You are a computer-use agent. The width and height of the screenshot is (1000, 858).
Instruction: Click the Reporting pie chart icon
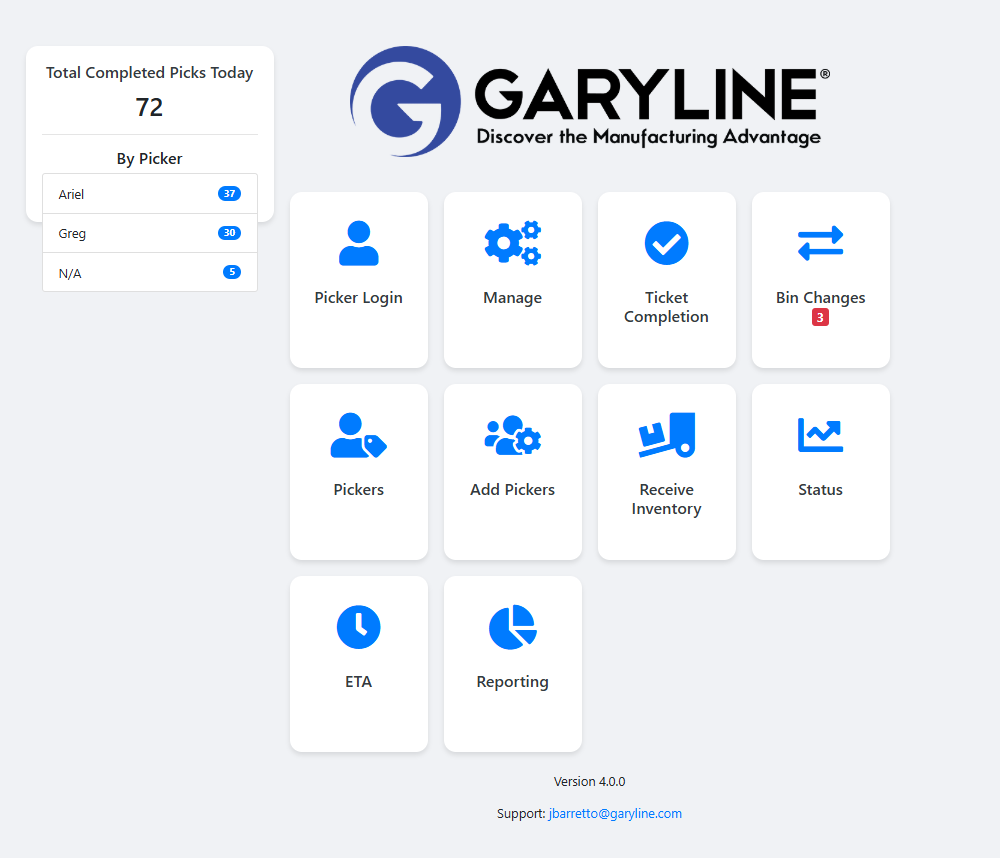point(513,627)
